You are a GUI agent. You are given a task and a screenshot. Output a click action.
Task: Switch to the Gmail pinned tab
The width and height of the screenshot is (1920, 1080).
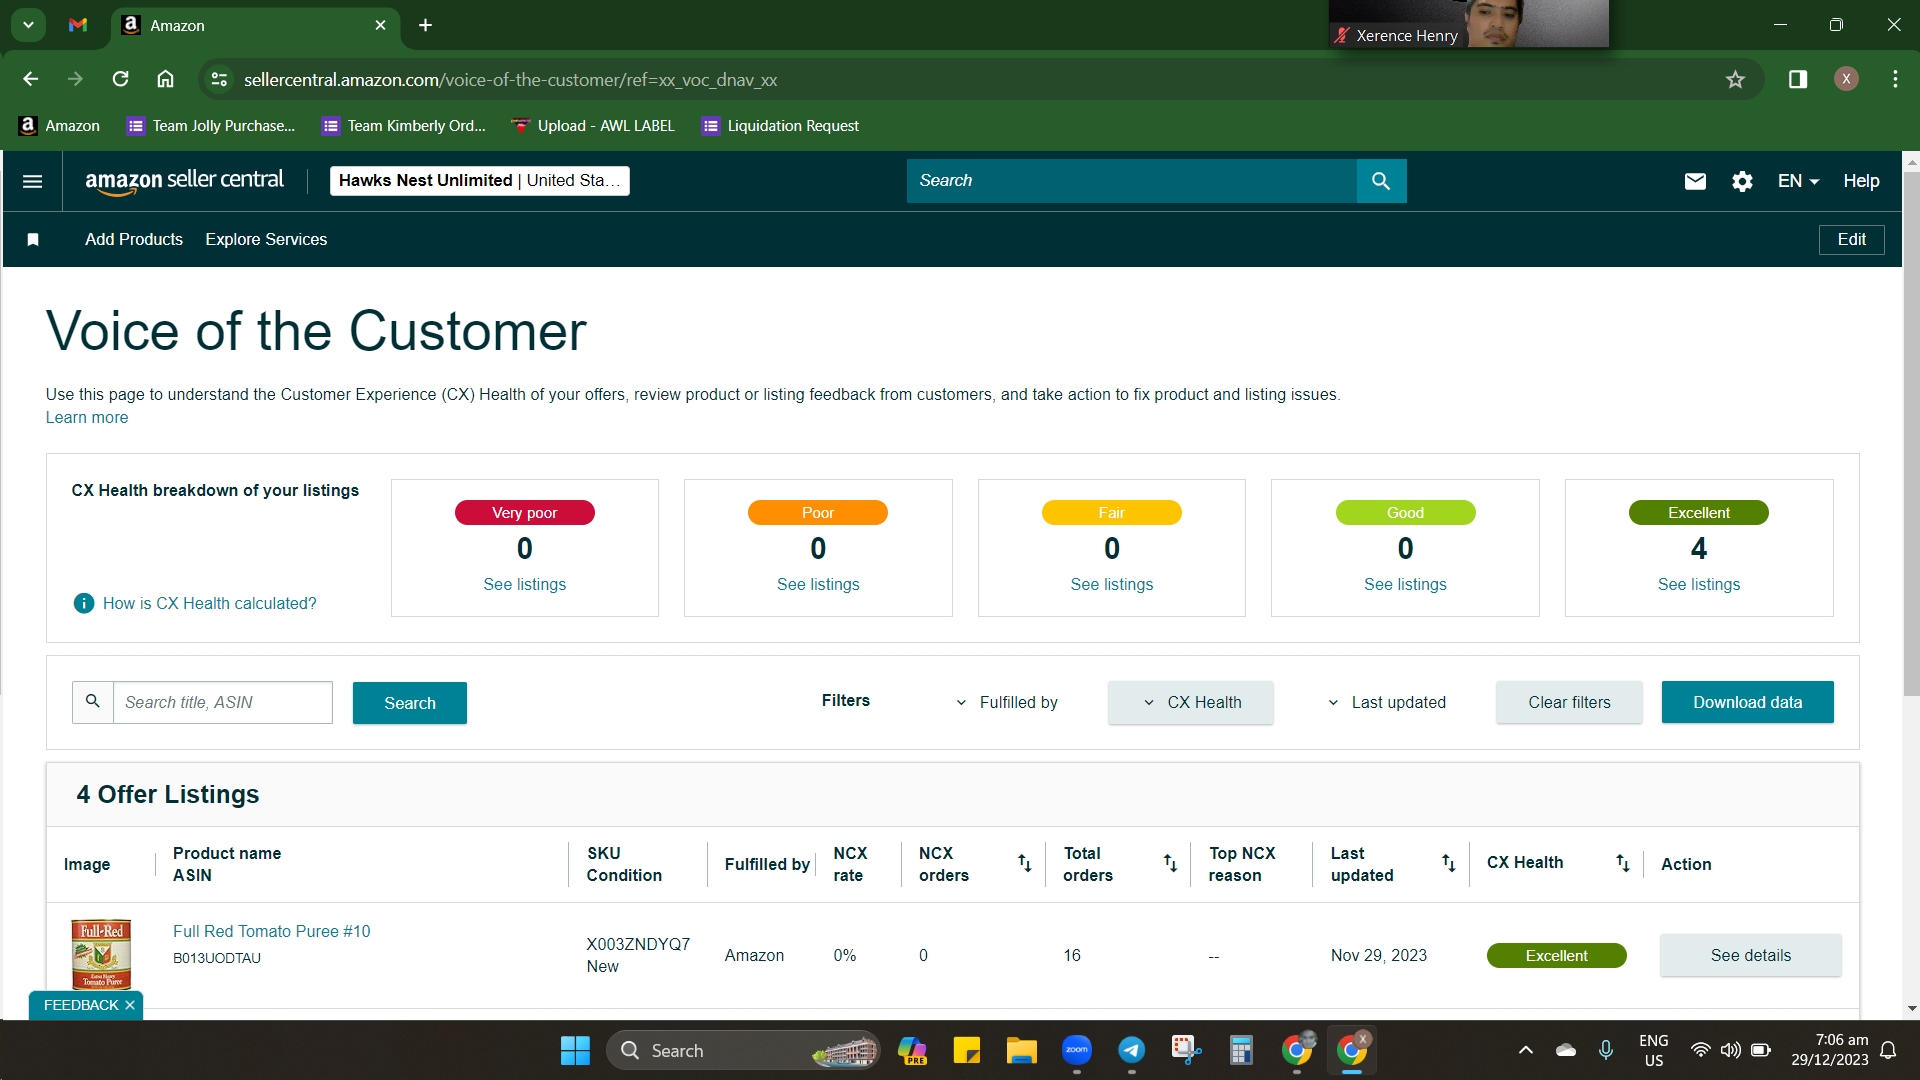78,25
